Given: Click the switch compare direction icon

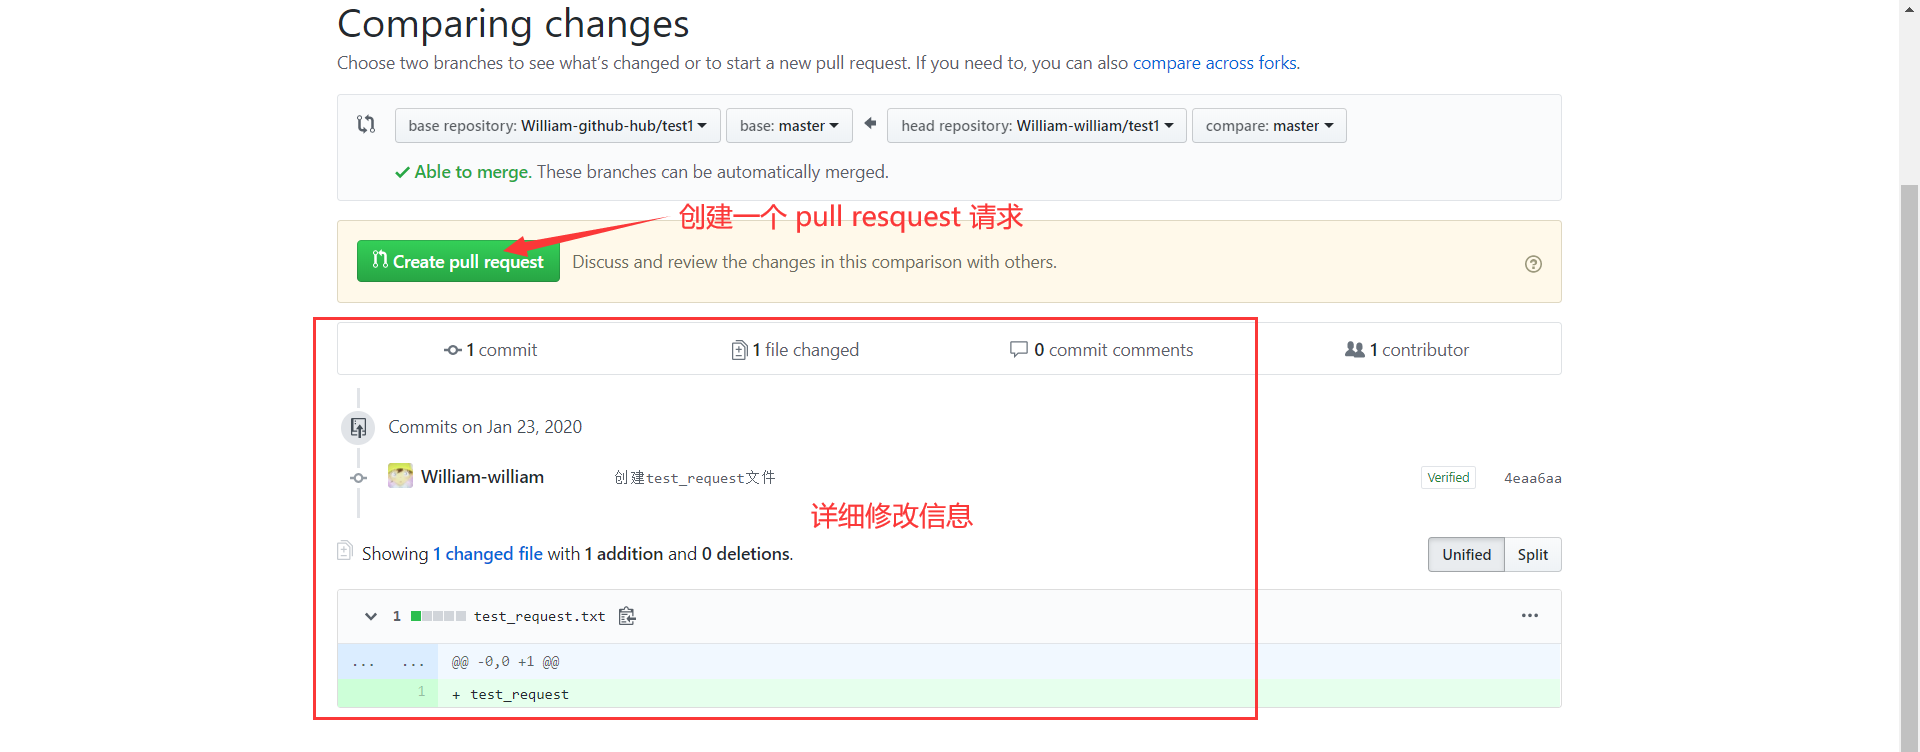Looking at the screenshot, I should pyautogui.click(x=366, y=125).
